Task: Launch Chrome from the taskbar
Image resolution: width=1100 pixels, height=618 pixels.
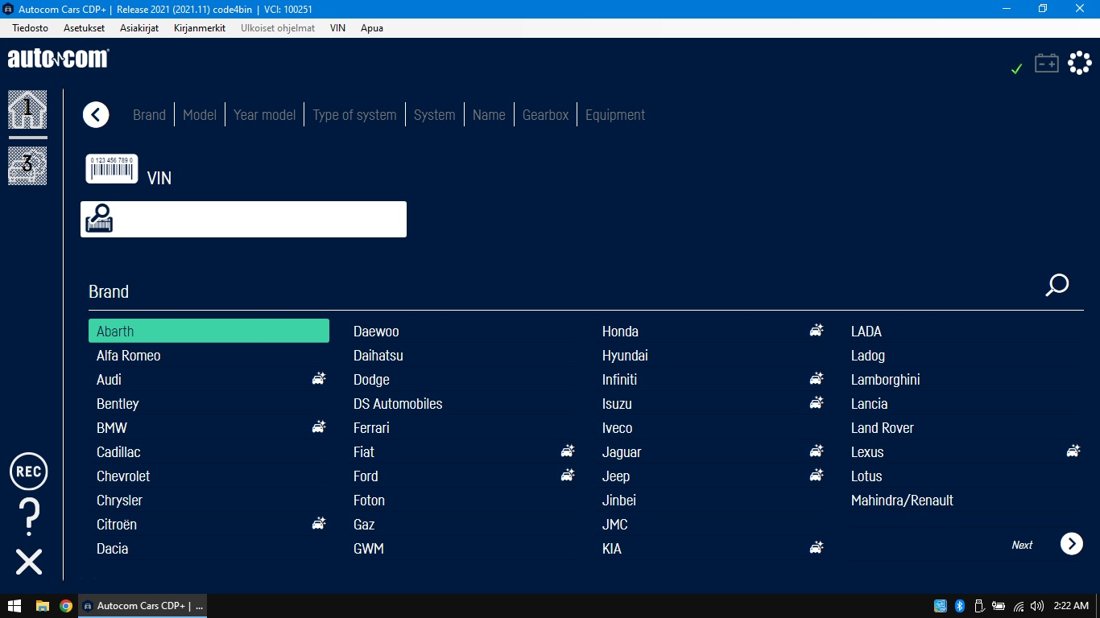Action: click(x=66, y=605)
